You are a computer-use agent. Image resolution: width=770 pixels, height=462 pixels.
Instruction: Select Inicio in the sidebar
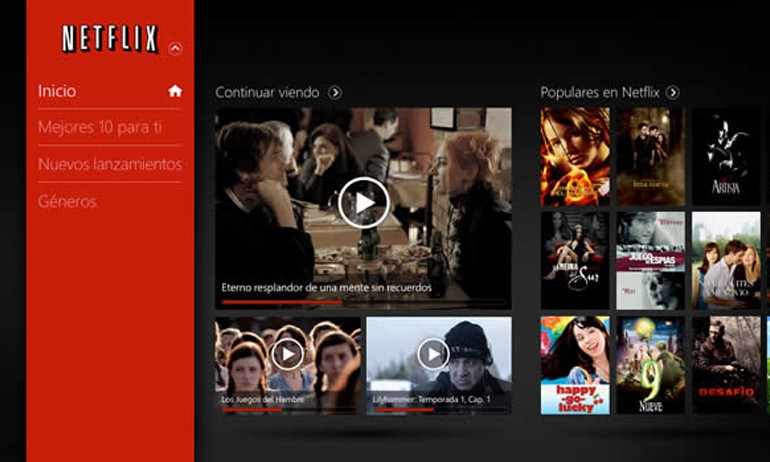click(57, 91)
